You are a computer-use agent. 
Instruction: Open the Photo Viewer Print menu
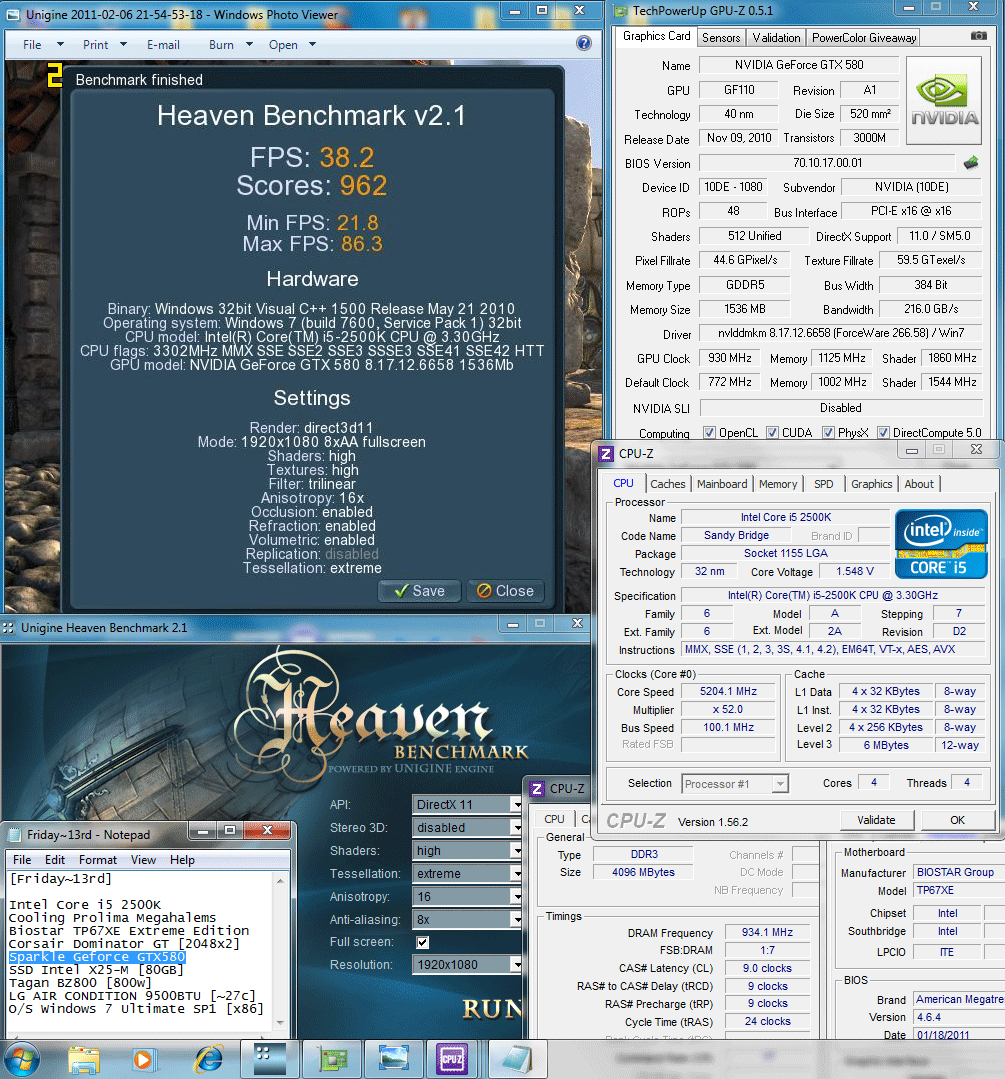coord(105,45)
